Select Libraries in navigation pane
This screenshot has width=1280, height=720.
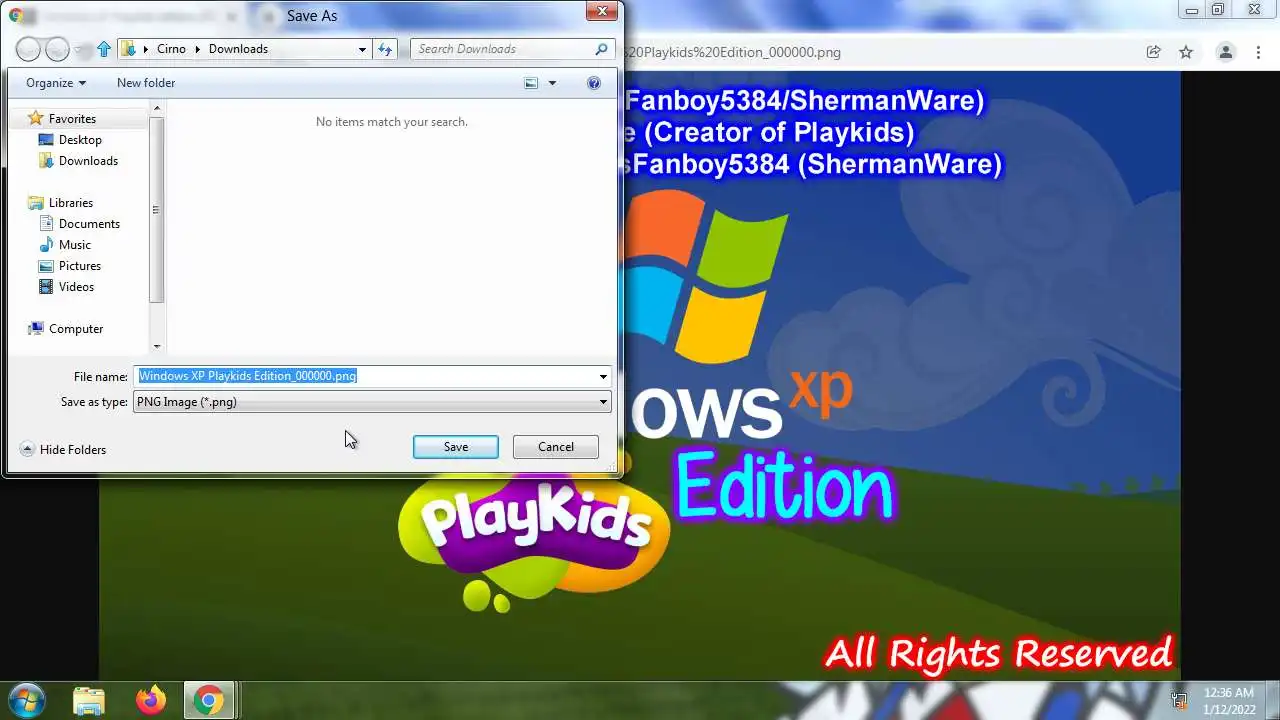[x=70, y=203]
